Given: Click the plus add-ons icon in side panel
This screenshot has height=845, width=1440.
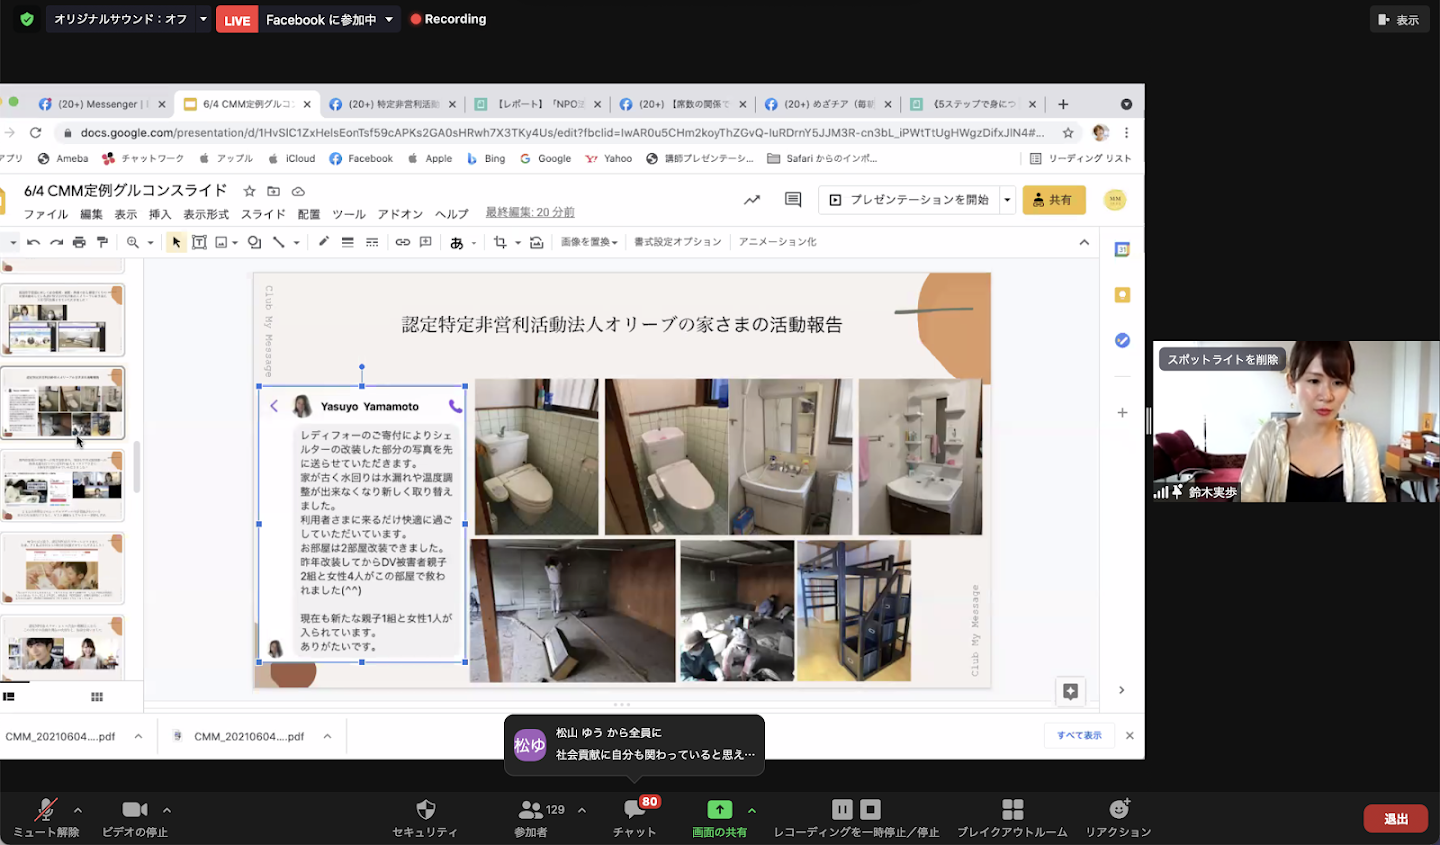Looking at the screenshot, I should (1122, 412).
